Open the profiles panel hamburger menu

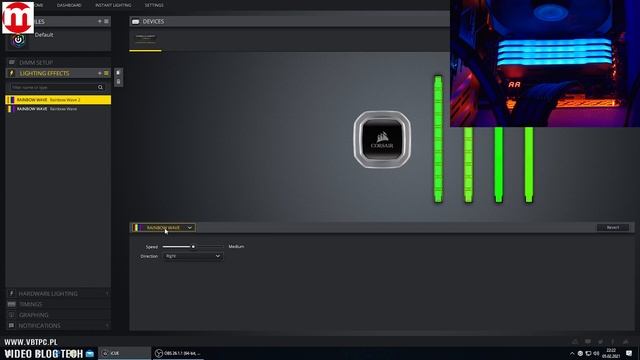coord(107,21)
